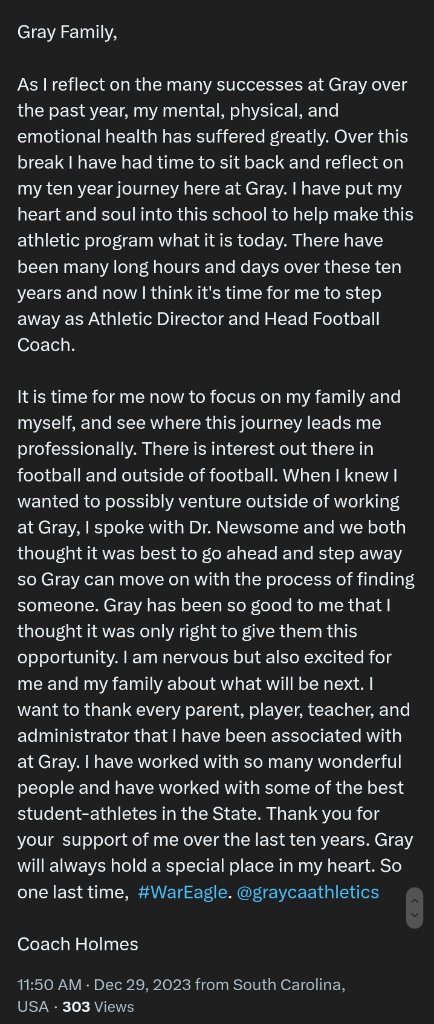Click the 303 Views count
Screen dimensions: 434x1024
tap(99, 1006)
